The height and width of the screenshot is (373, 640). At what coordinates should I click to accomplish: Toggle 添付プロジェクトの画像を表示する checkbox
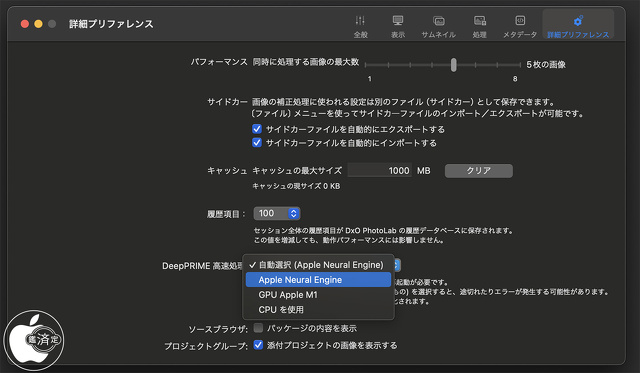click(x=258, y=345)
